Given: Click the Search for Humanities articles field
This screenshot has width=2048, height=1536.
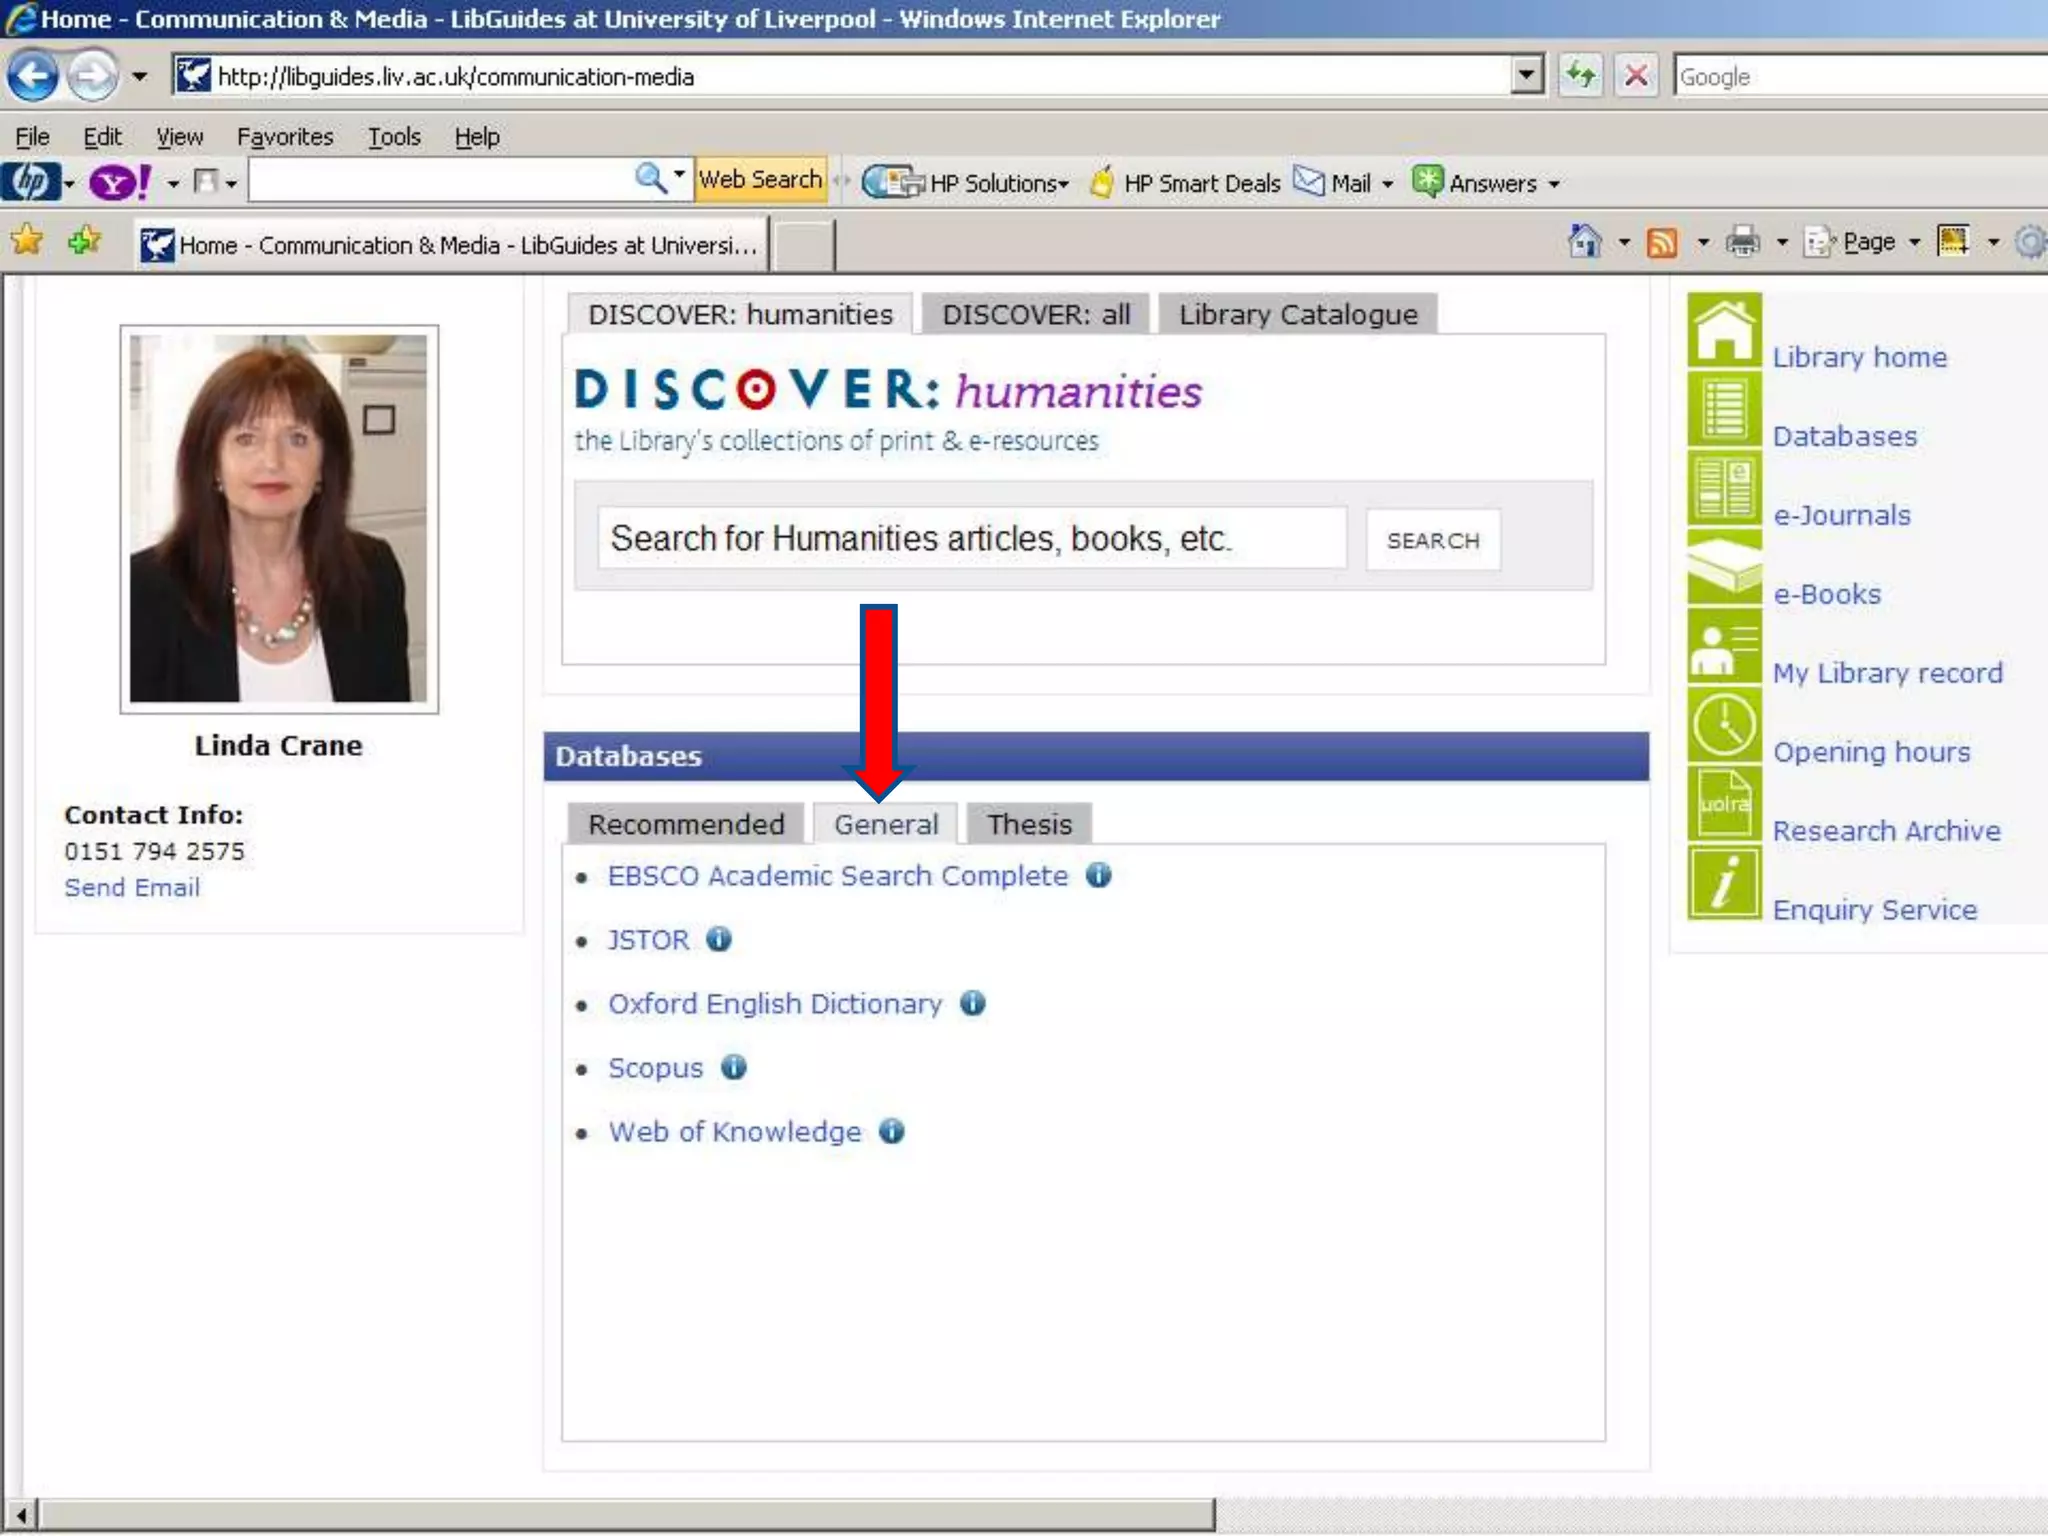Looking at the screenshot, I should pyautogui.click(x=971, y=539).
